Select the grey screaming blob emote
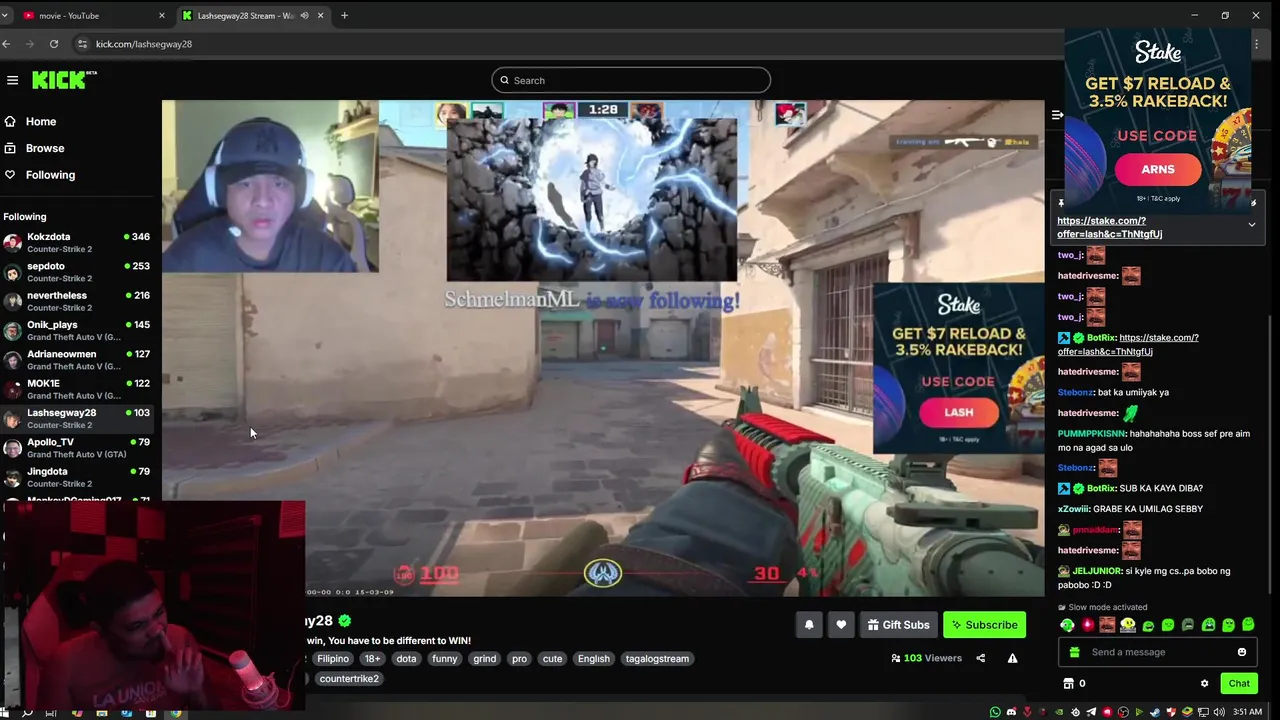 pos(1188,625)
